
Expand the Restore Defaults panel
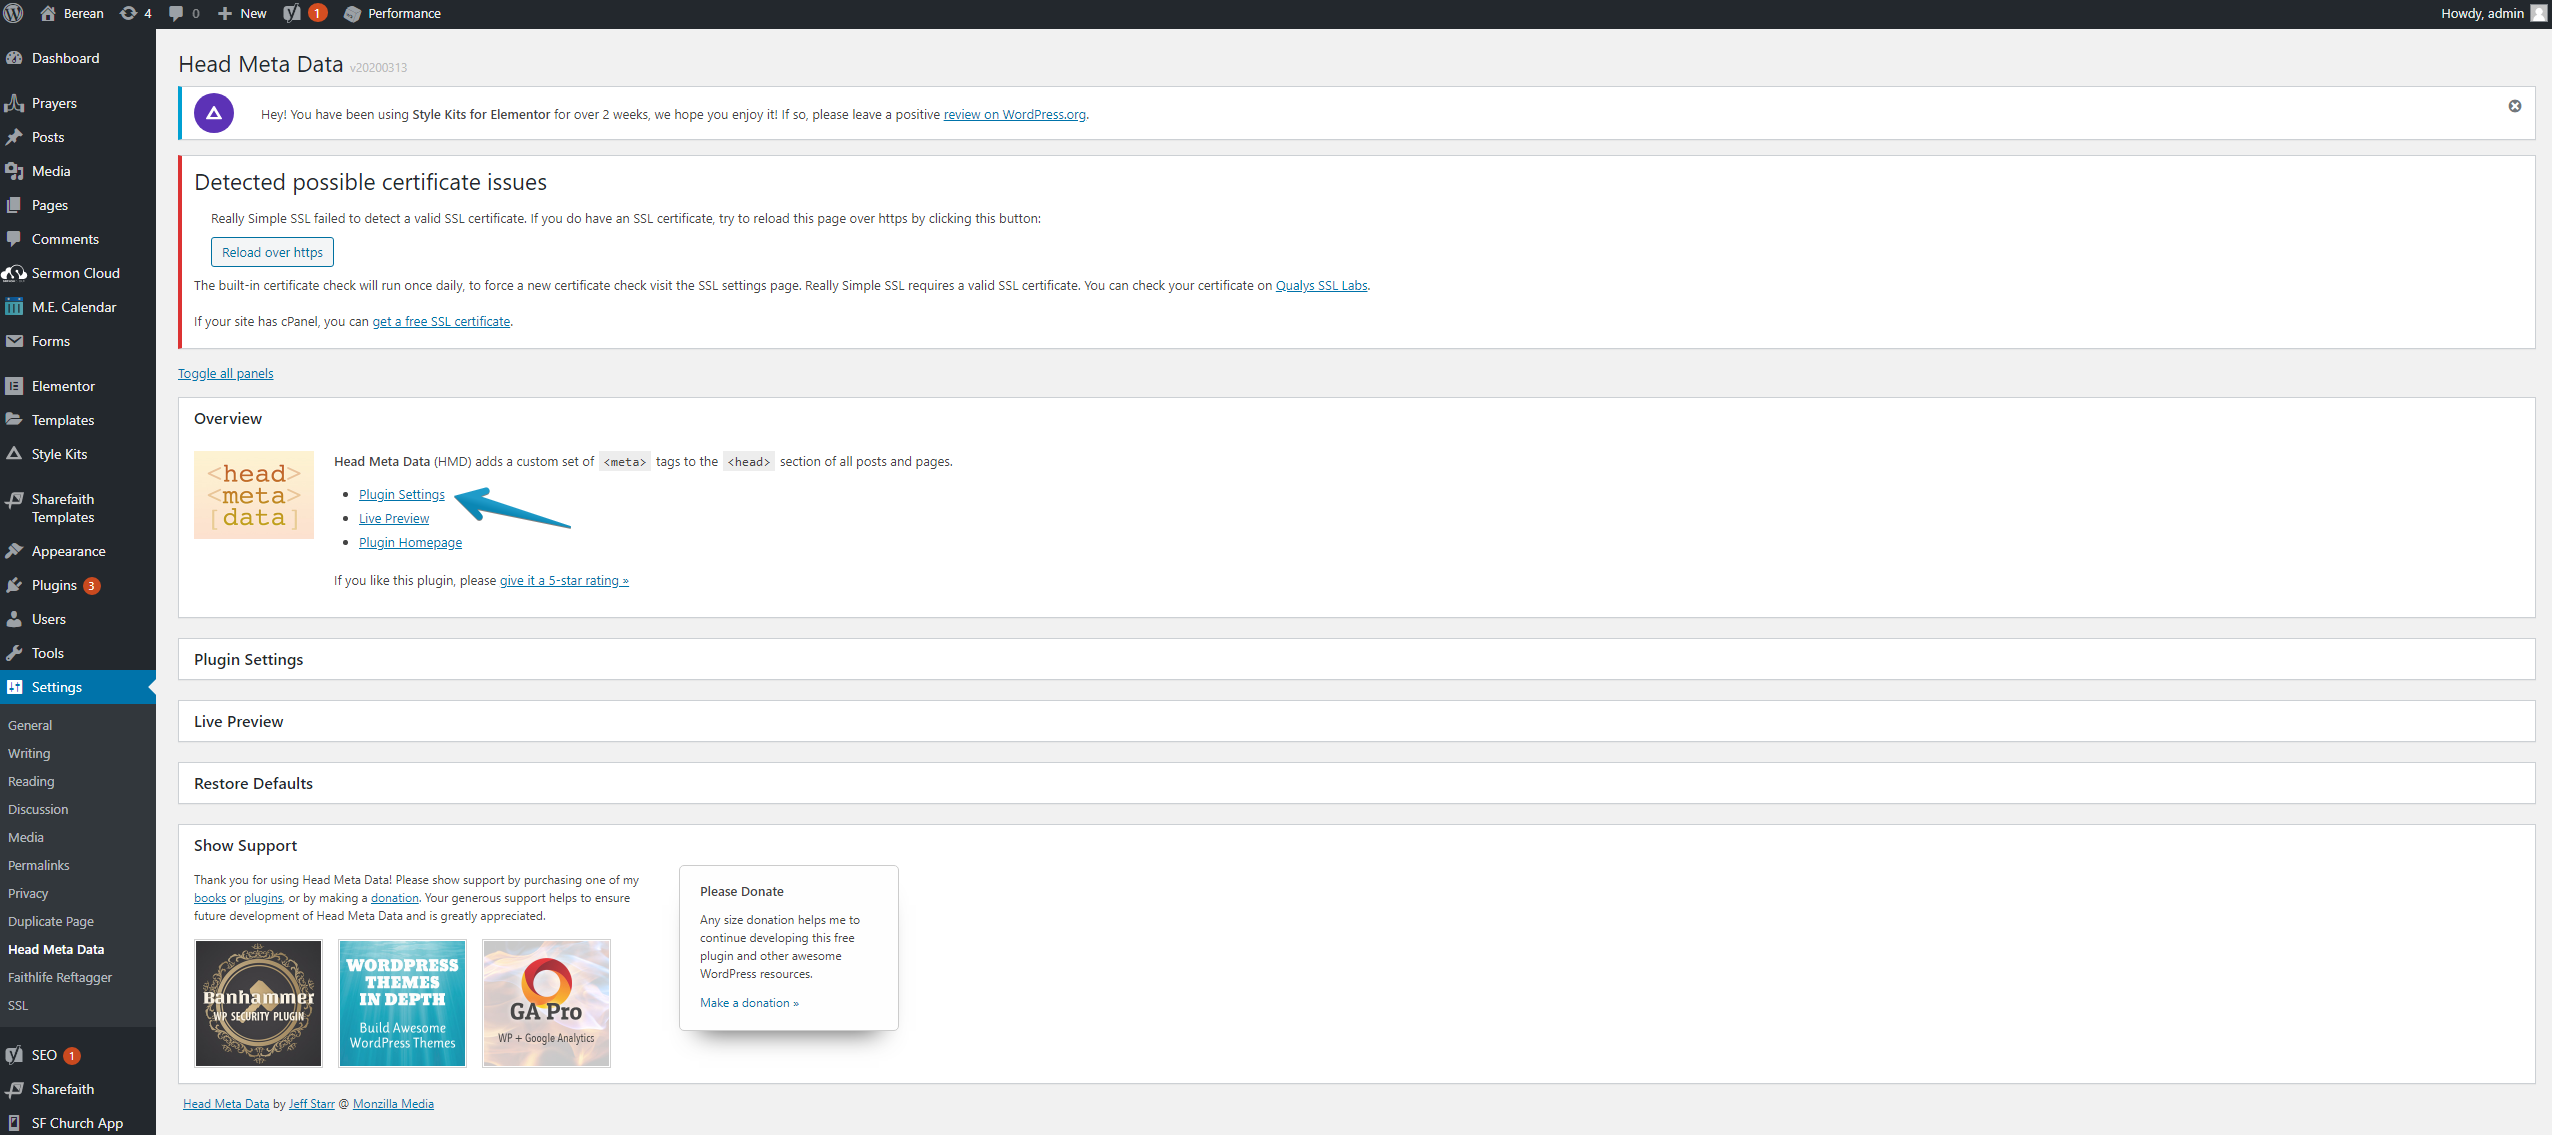tap(253, 784)
